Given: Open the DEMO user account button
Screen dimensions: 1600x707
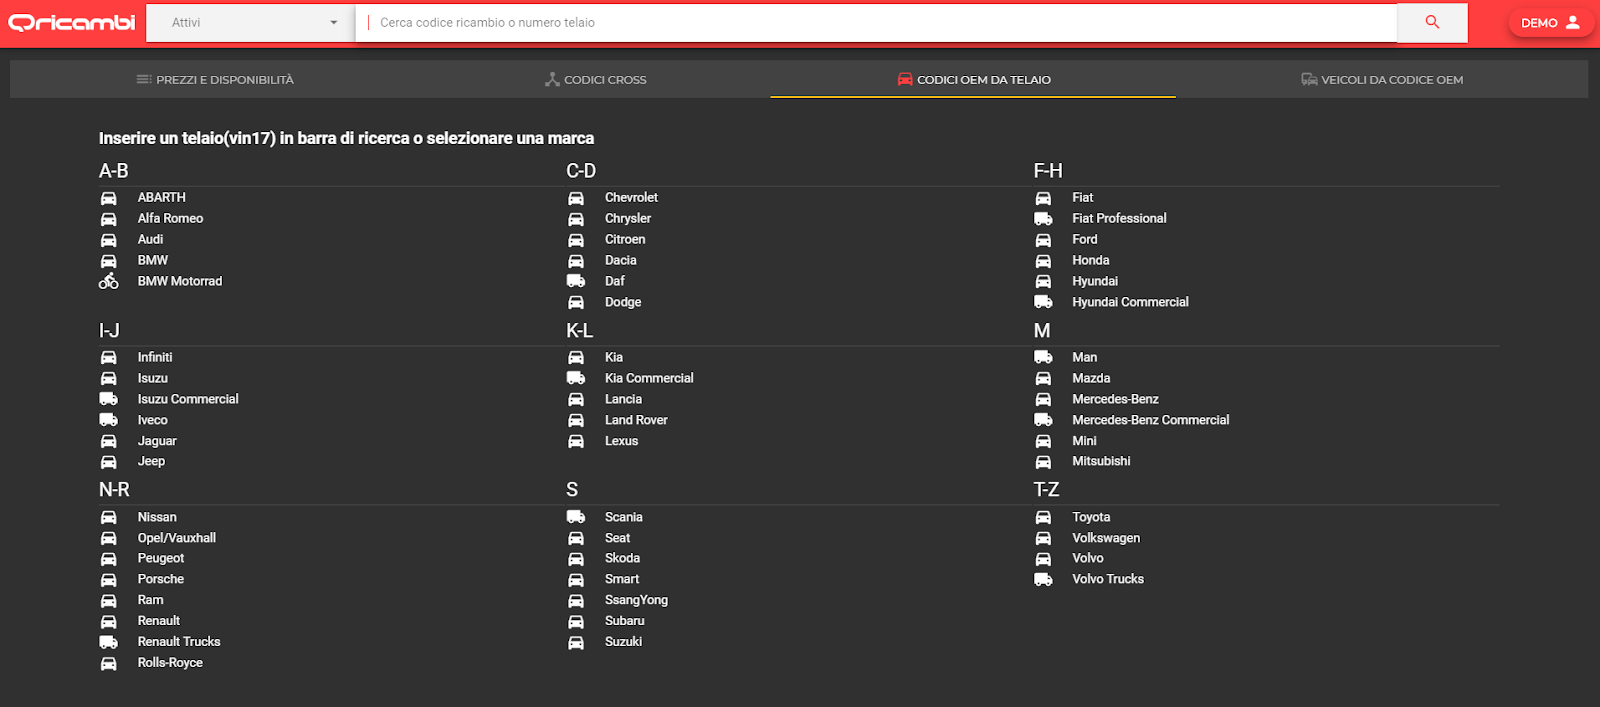Looking at the screenshot, I should pos(1550,22).
